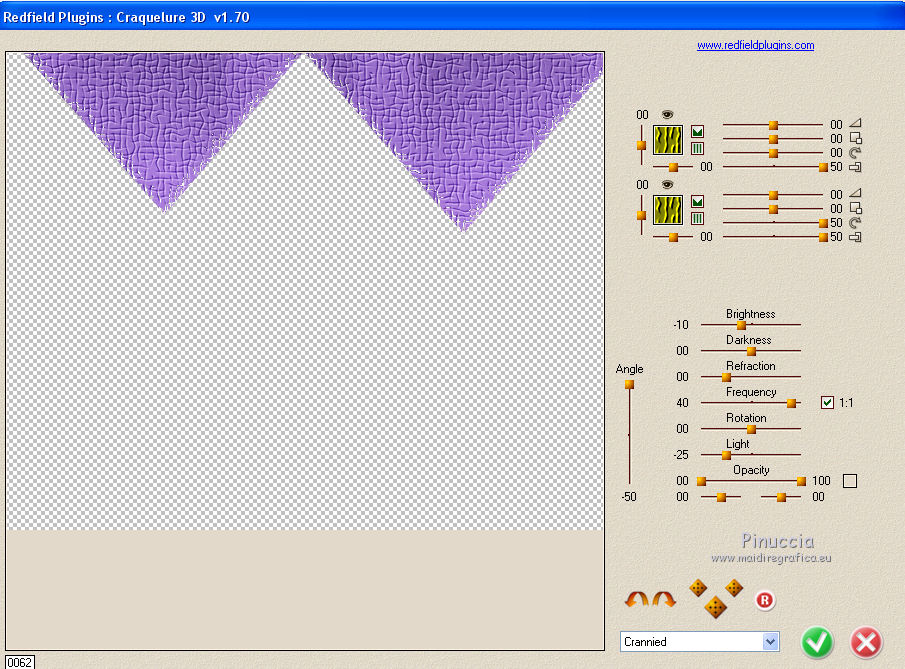Click the upper layer triangle slope icon
The image size is (905, 669).
[x=855, y=123]
